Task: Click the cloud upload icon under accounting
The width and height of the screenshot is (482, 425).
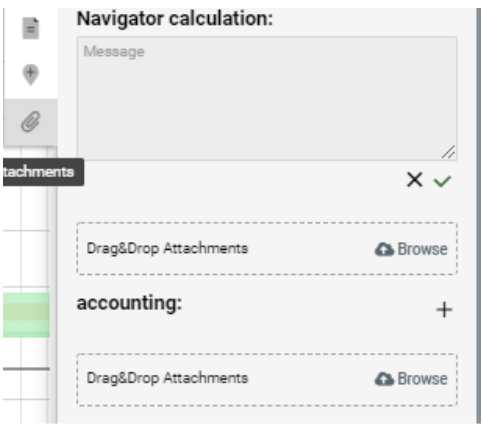Action: point(384,379)
